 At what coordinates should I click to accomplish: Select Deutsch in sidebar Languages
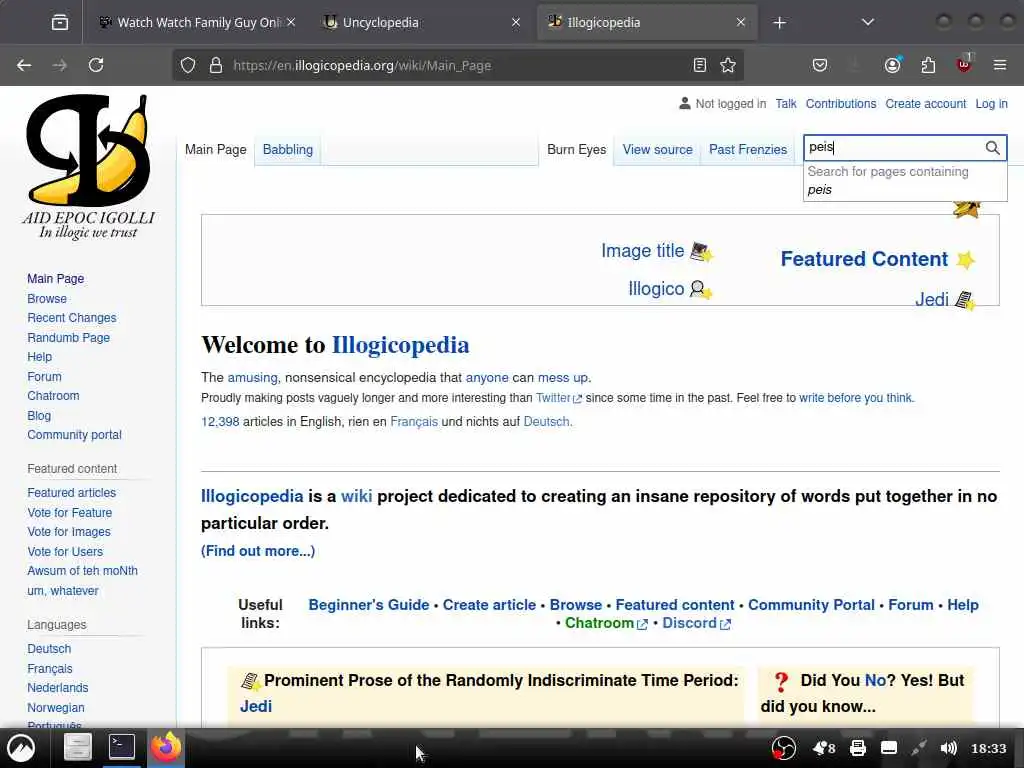coord(49,649)
